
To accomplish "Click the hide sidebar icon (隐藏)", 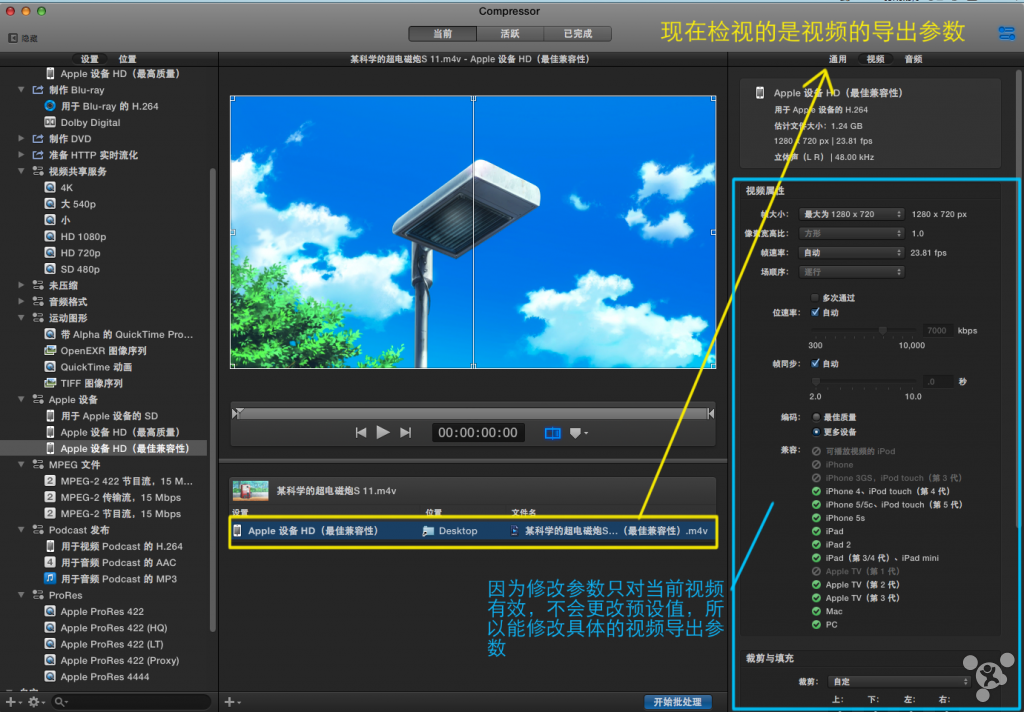I will (12, 38).
